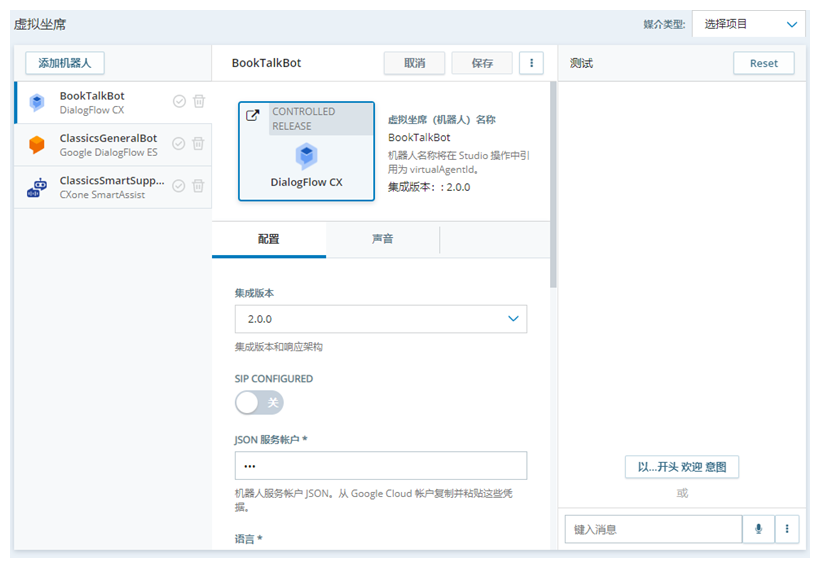817x582 pixels.
Task: Delete BookTalkBot with its trash icon
Action: click(x=199, y=101)
